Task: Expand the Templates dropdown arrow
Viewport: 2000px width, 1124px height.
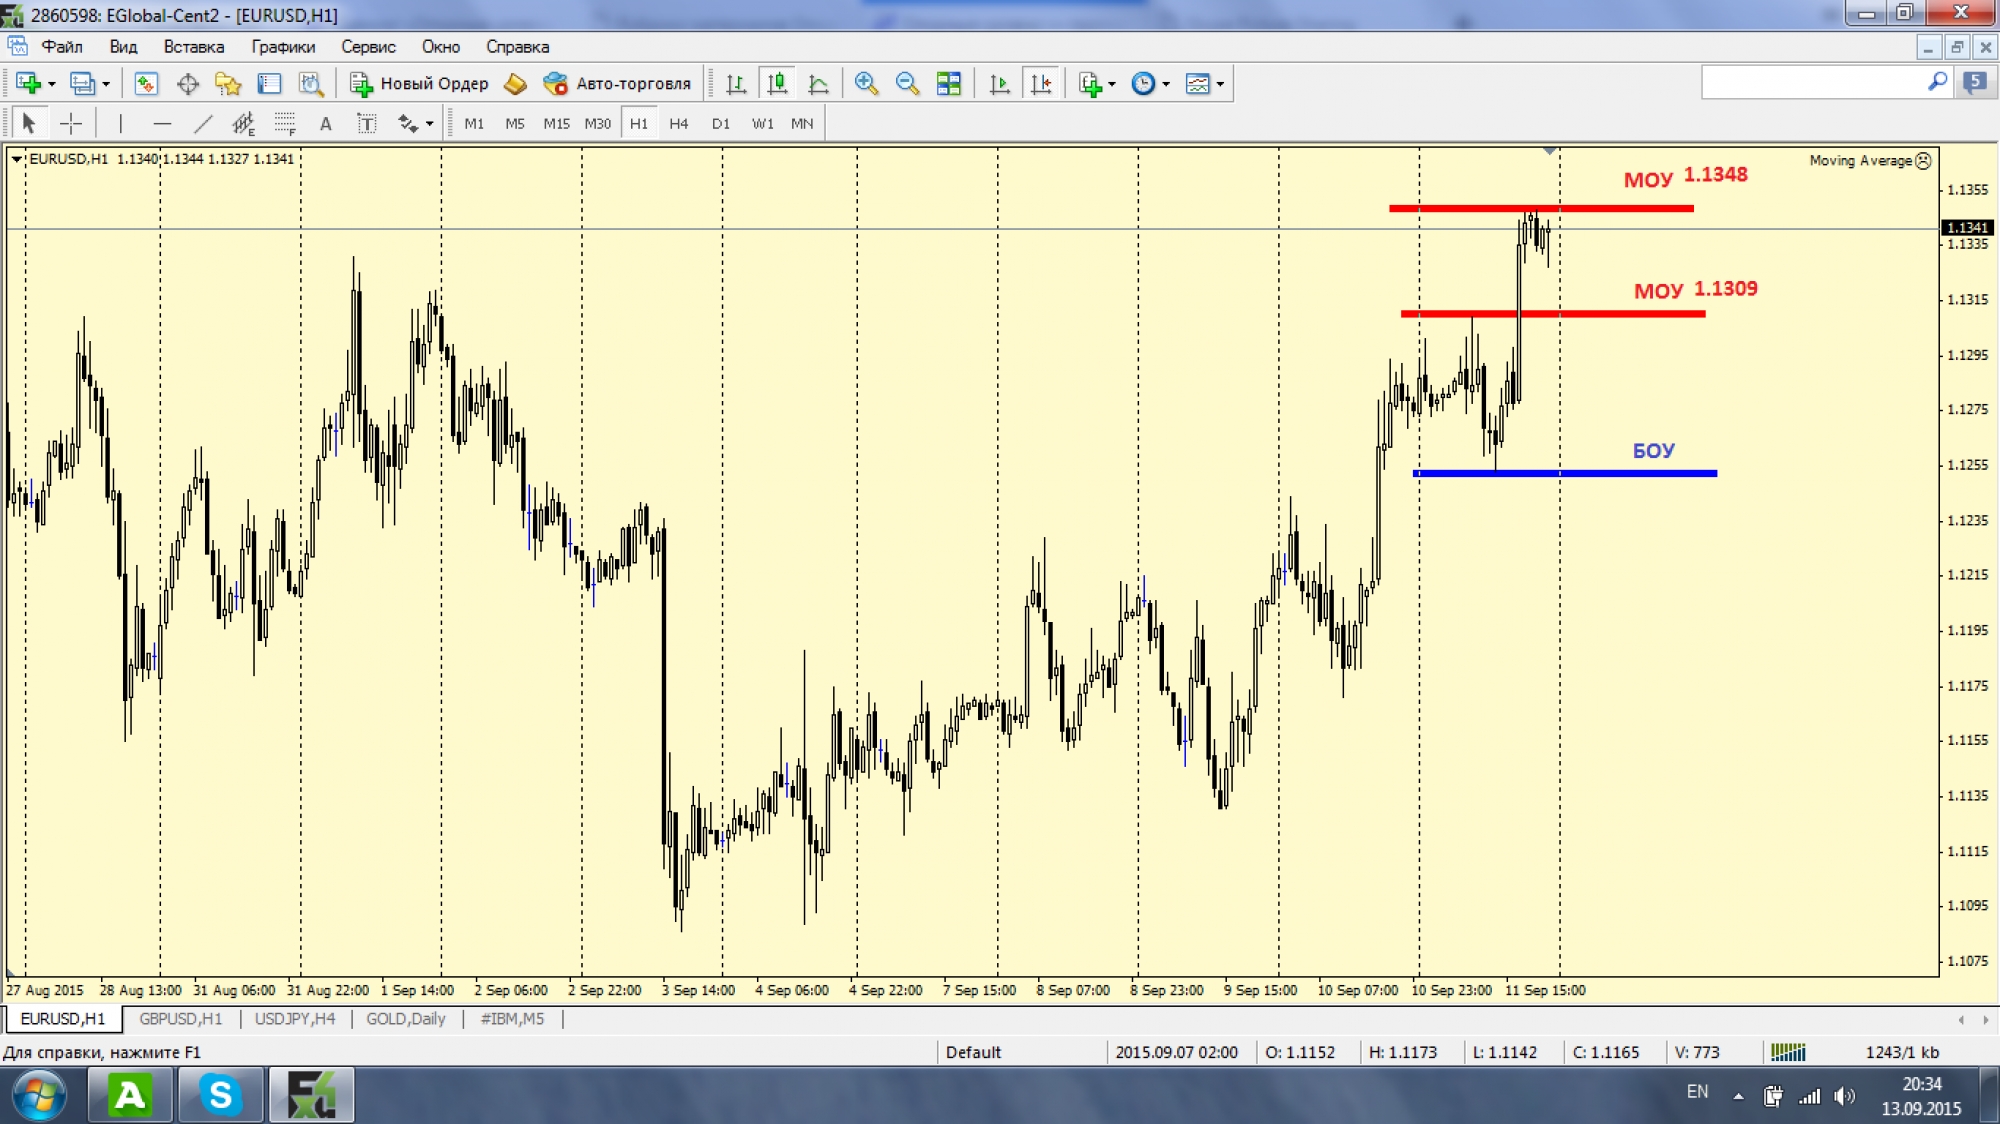Action: [x=1220, y=84]
